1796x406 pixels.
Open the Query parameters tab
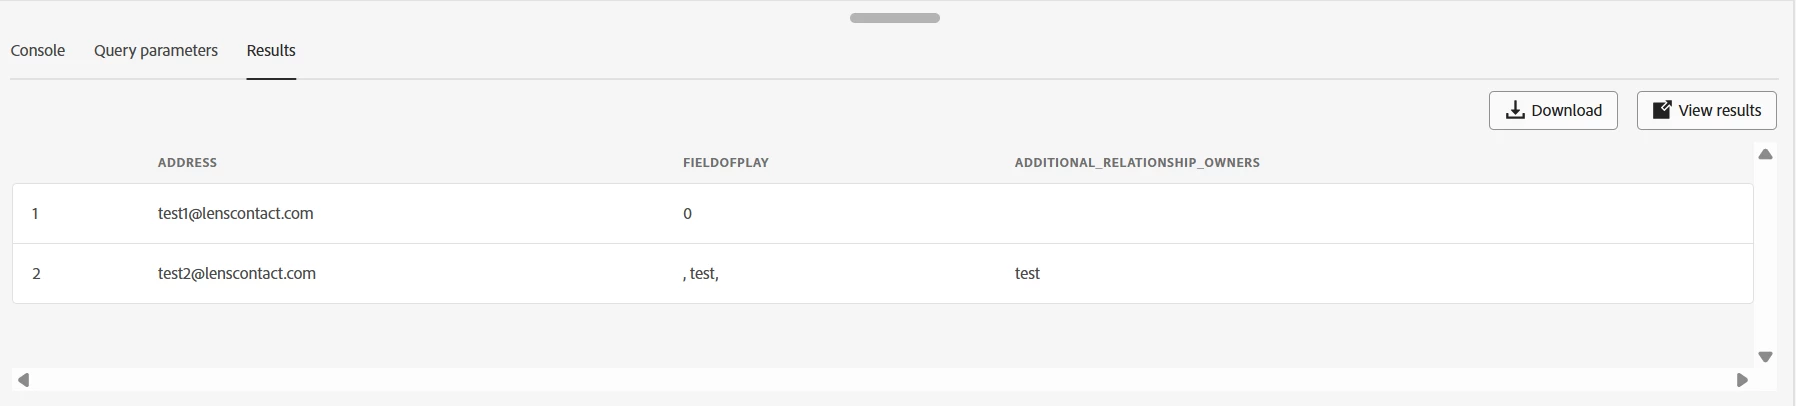[156, 50]
